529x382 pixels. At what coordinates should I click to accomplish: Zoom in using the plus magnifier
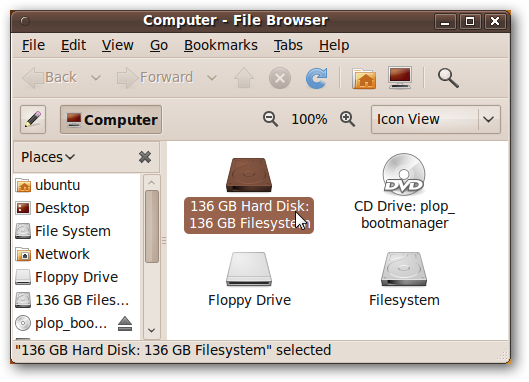[x=347, y=119]
